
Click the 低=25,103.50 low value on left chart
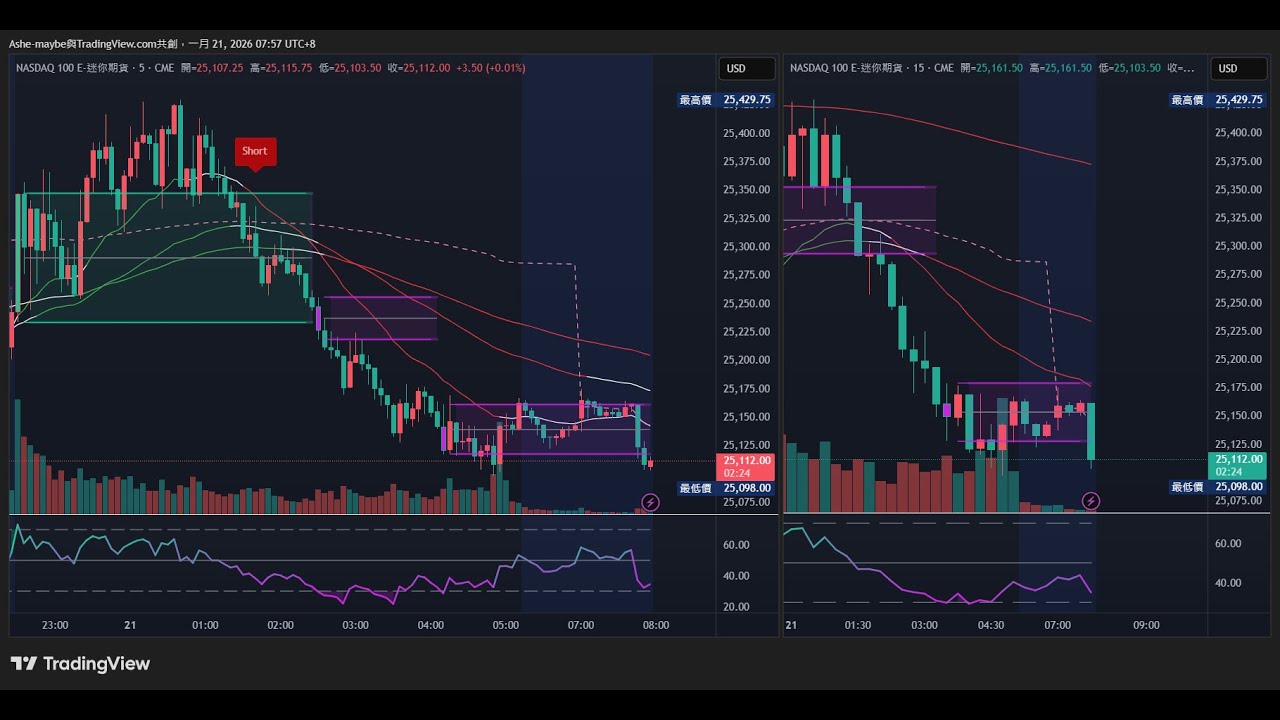tap(350, 68)
